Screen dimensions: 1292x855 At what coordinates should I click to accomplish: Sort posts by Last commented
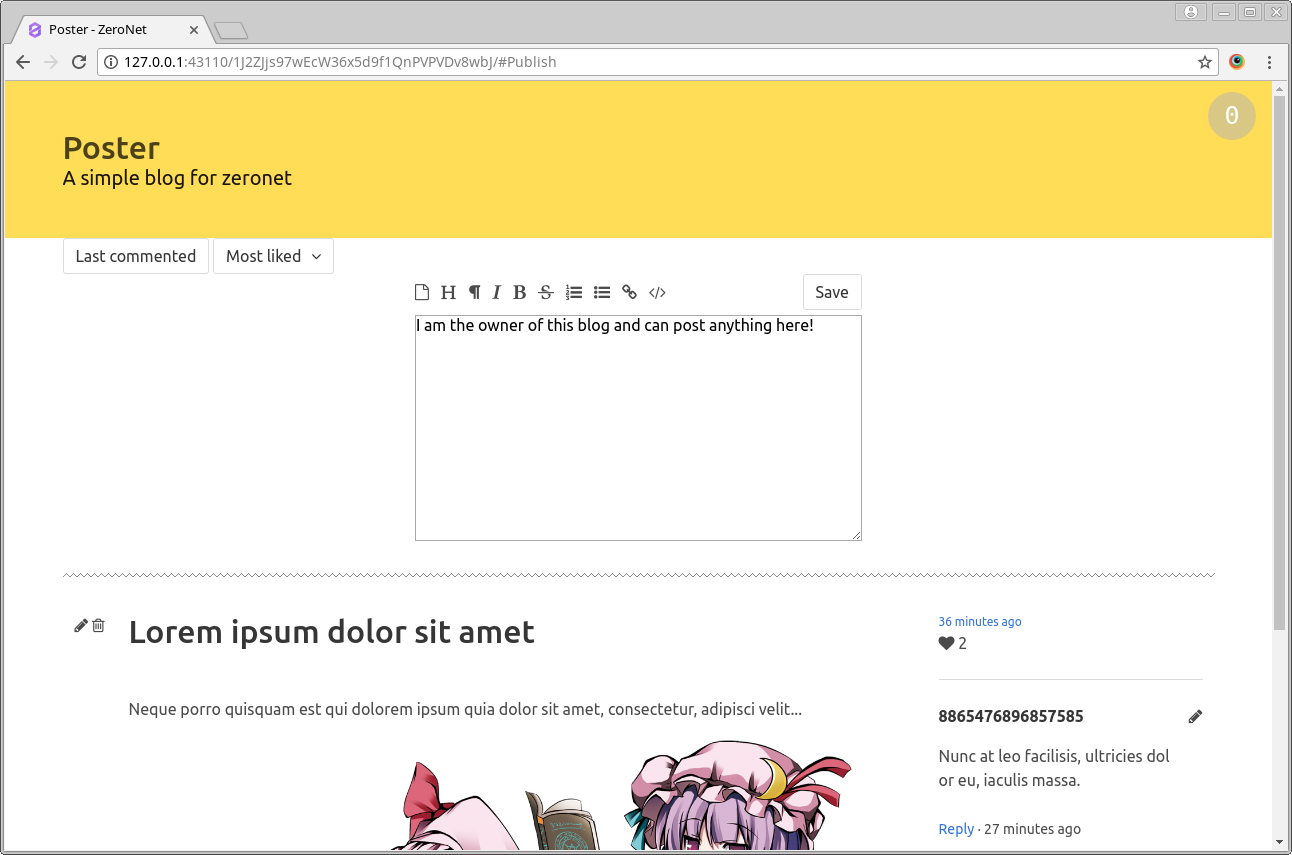136,256
